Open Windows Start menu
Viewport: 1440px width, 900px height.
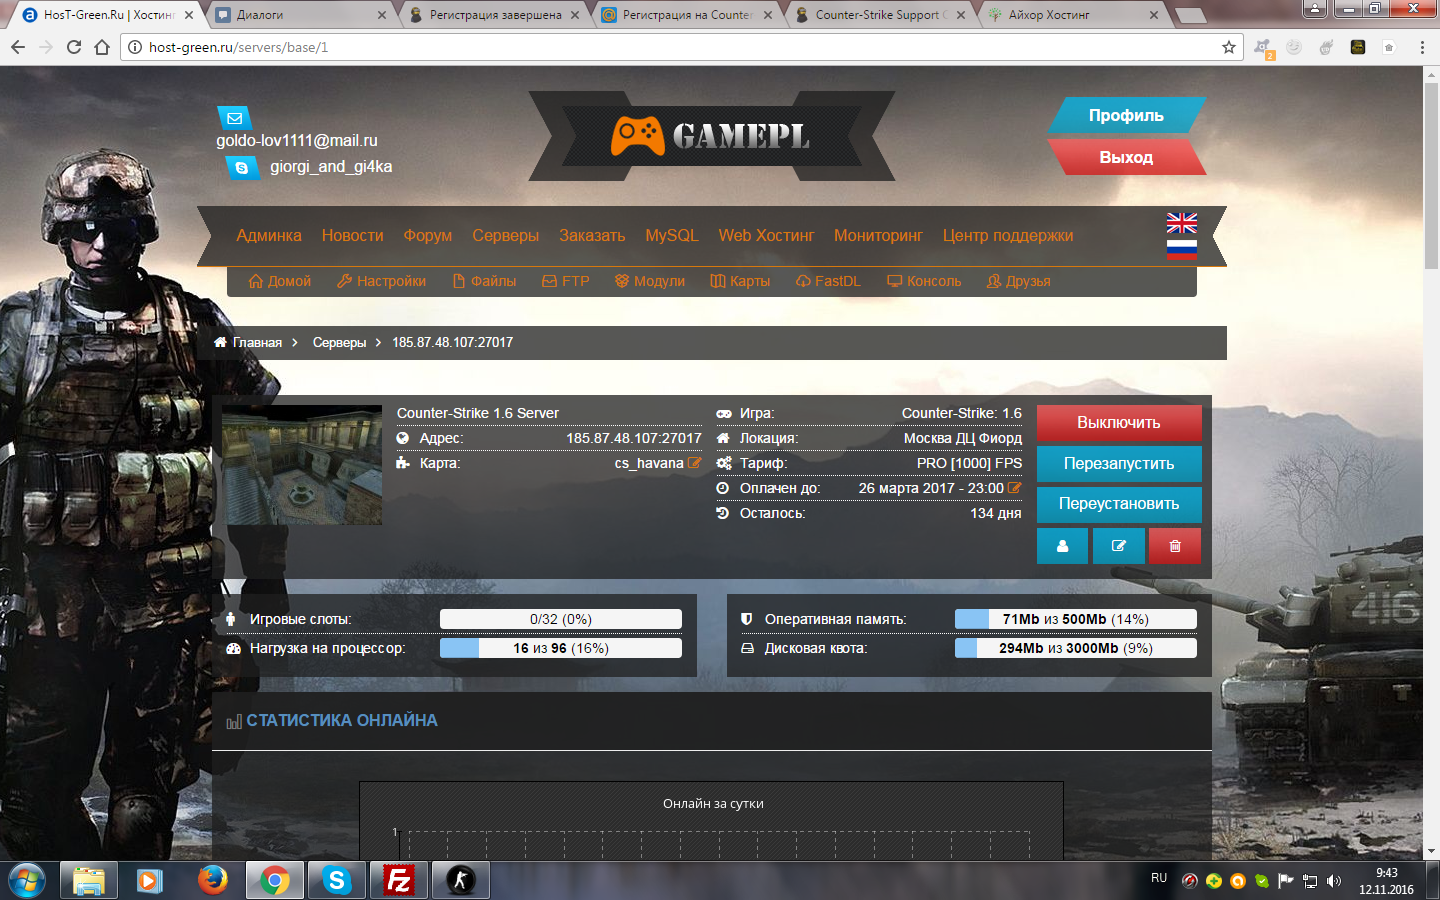click(x=27, y=881)
